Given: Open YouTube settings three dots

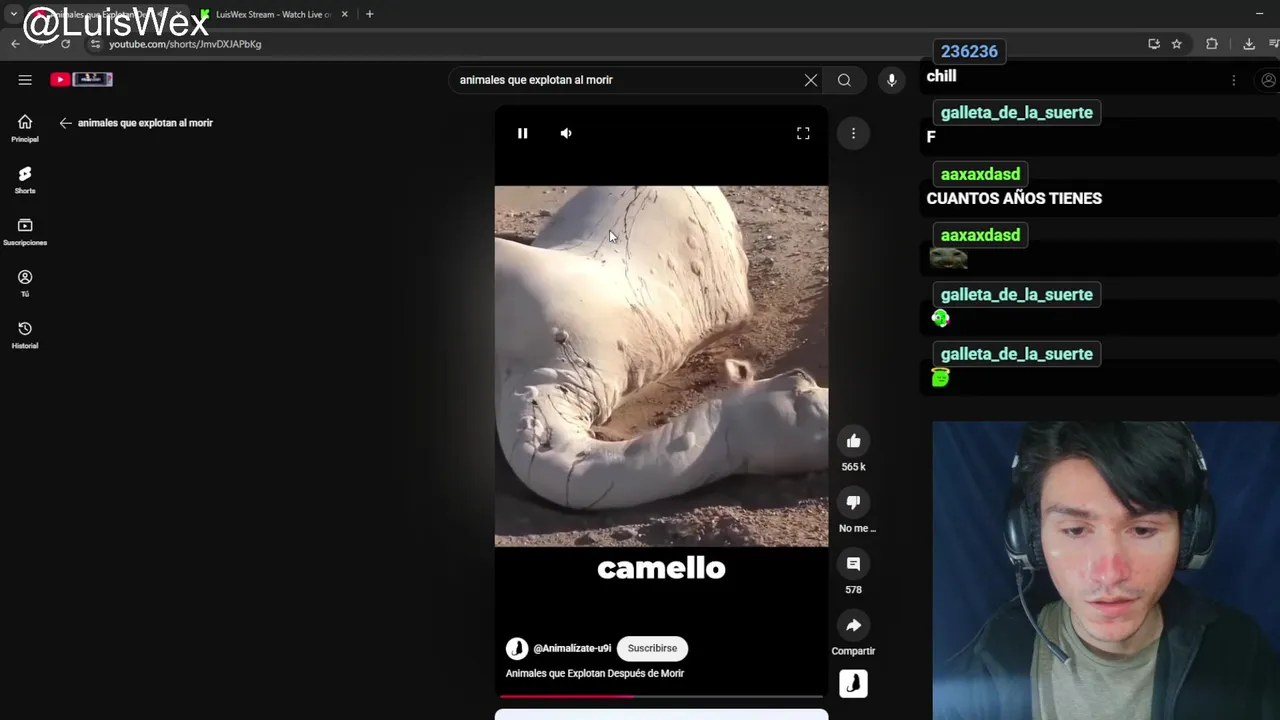Looking at the screenshot, I should pyautogui.click(x=1233, y=80).
